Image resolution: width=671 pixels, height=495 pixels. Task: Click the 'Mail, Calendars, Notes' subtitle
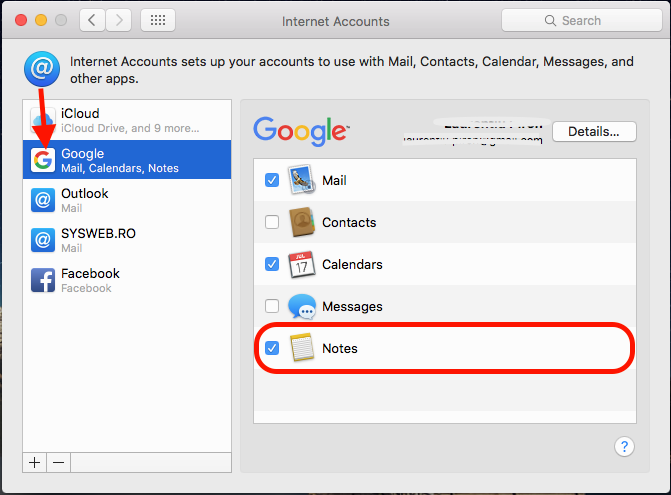click(x=120, y=168)
